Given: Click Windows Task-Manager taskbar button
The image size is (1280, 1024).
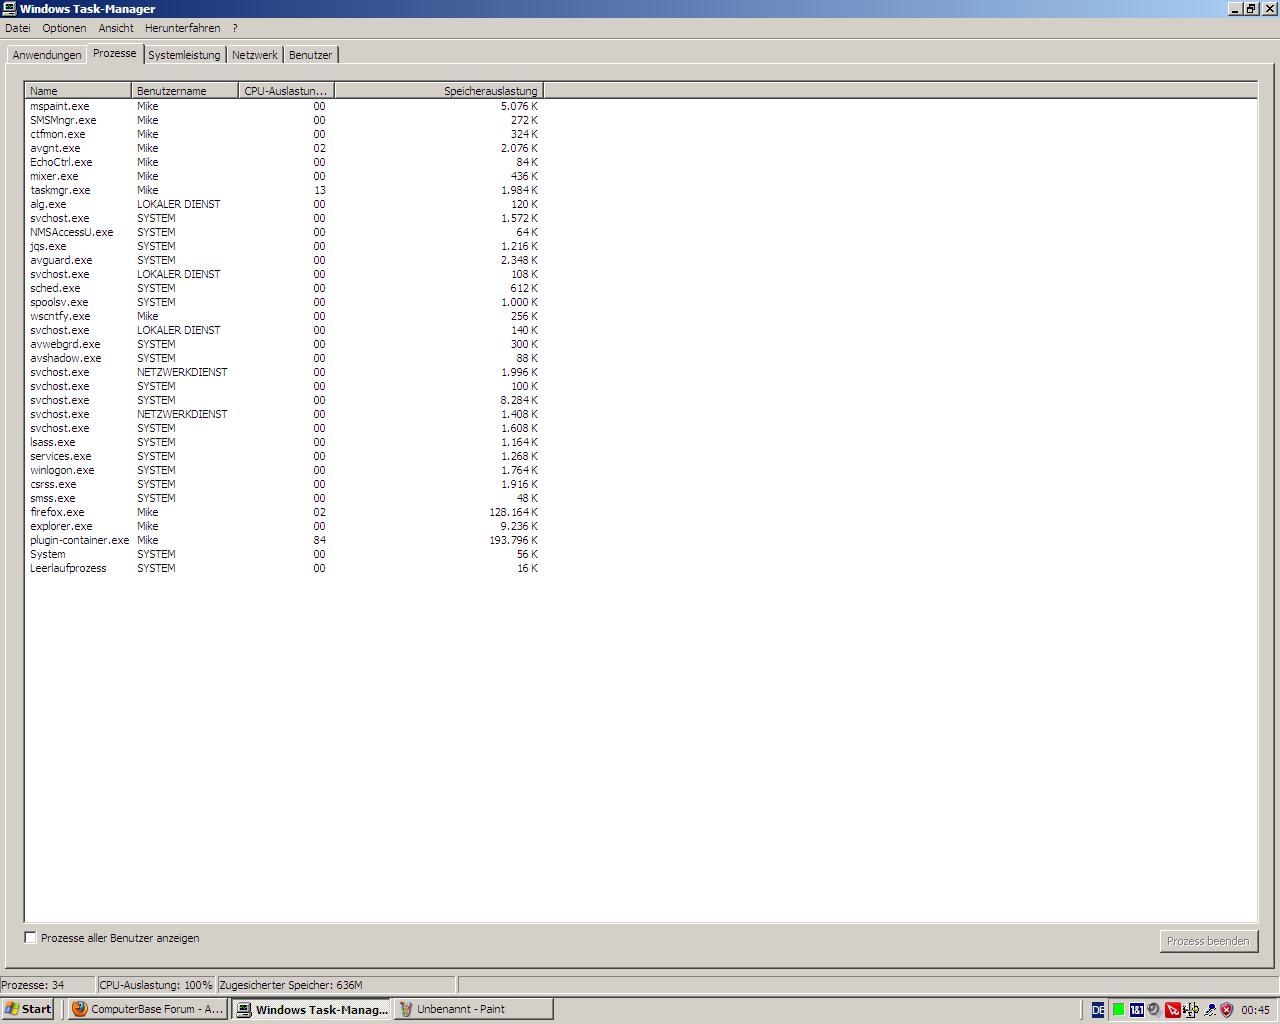Looking at the screenshot, I should tap(312, 1009).
